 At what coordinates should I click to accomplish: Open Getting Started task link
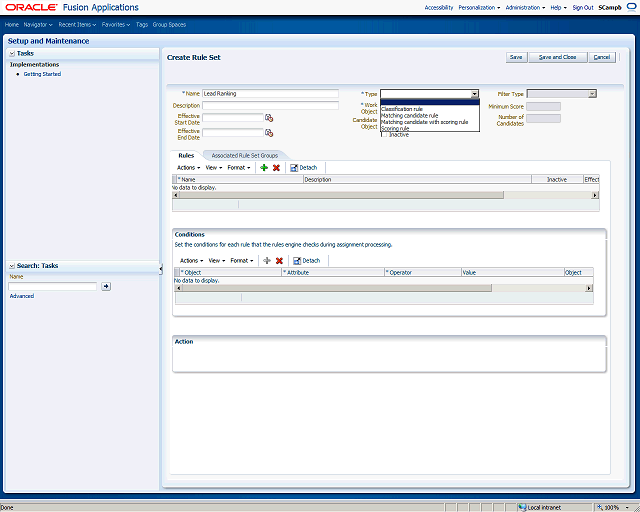click(42, 74)
